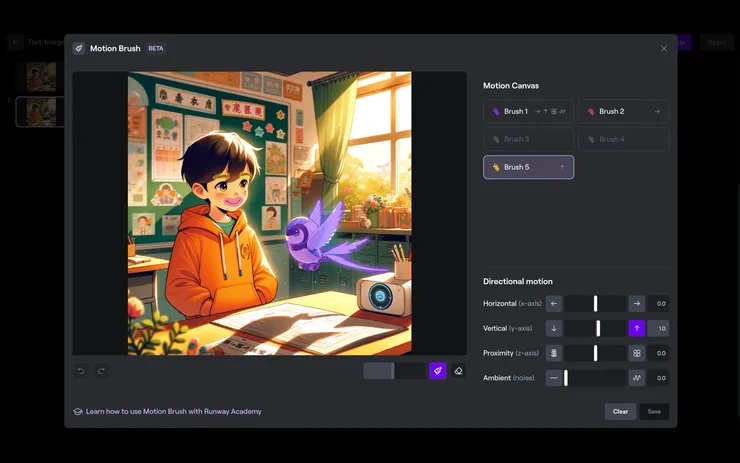740x463 pixels.
Task: Clear all motion brushes
Action: [620, 412]
